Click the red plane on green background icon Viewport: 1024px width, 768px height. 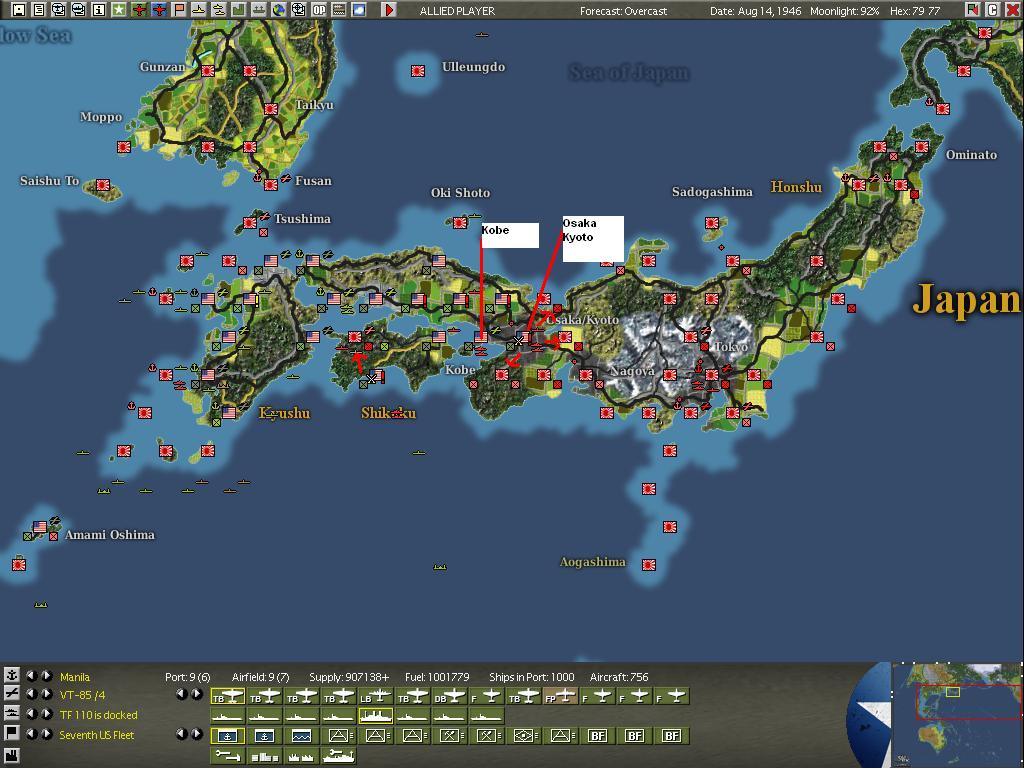138,10
